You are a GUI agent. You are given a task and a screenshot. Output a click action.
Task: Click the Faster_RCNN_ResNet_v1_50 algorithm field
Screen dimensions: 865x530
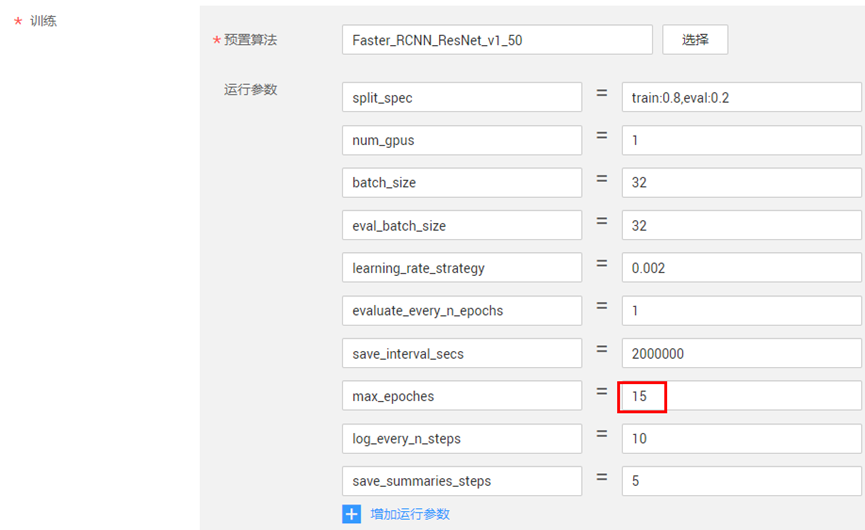coord(496,40)
